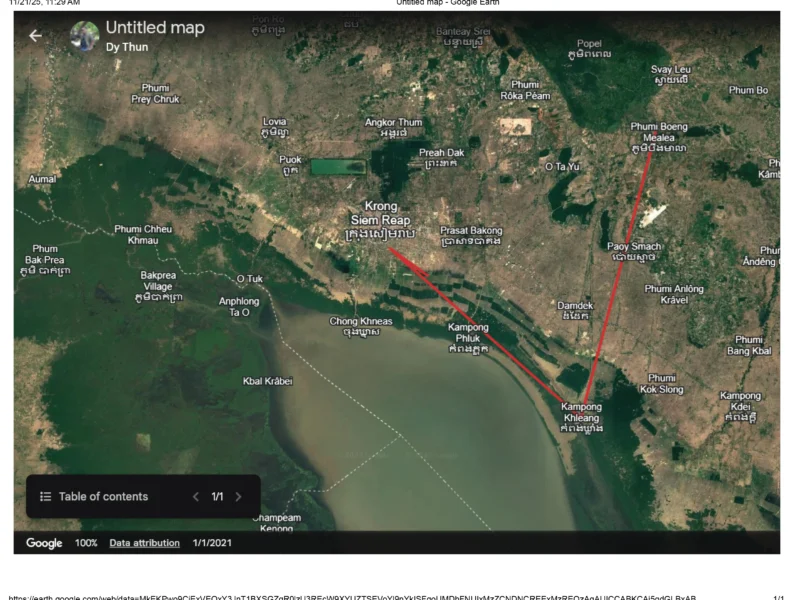Click the Phumi Boeng Mealea label
This screenshot has width=800, height=600.
click(x=659, y=137)
